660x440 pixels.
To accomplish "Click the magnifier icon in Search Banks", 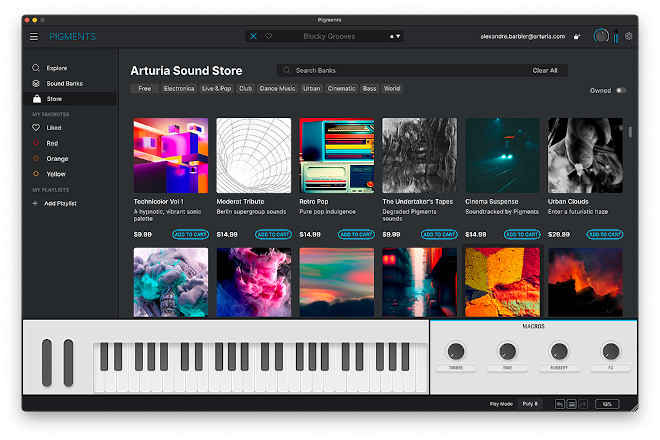I will [286, 70].
